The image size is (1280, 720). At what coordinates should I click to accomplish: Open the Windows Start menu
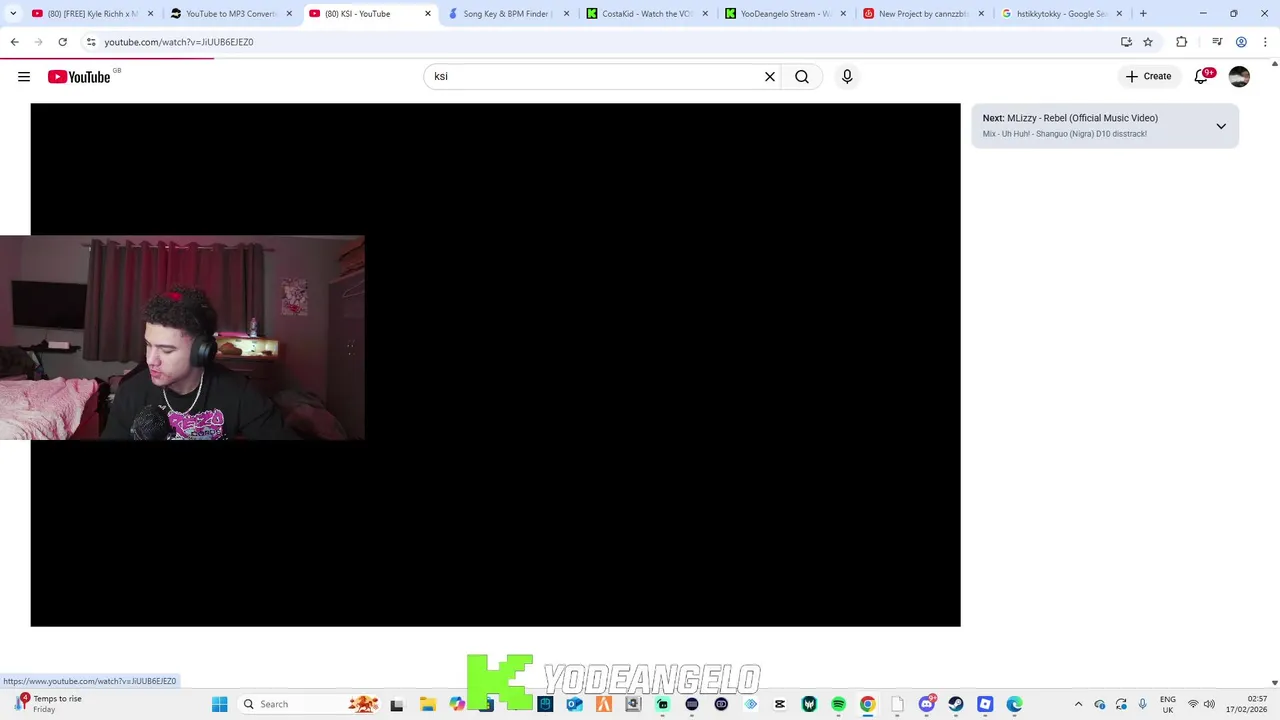(x=220, y=704)
